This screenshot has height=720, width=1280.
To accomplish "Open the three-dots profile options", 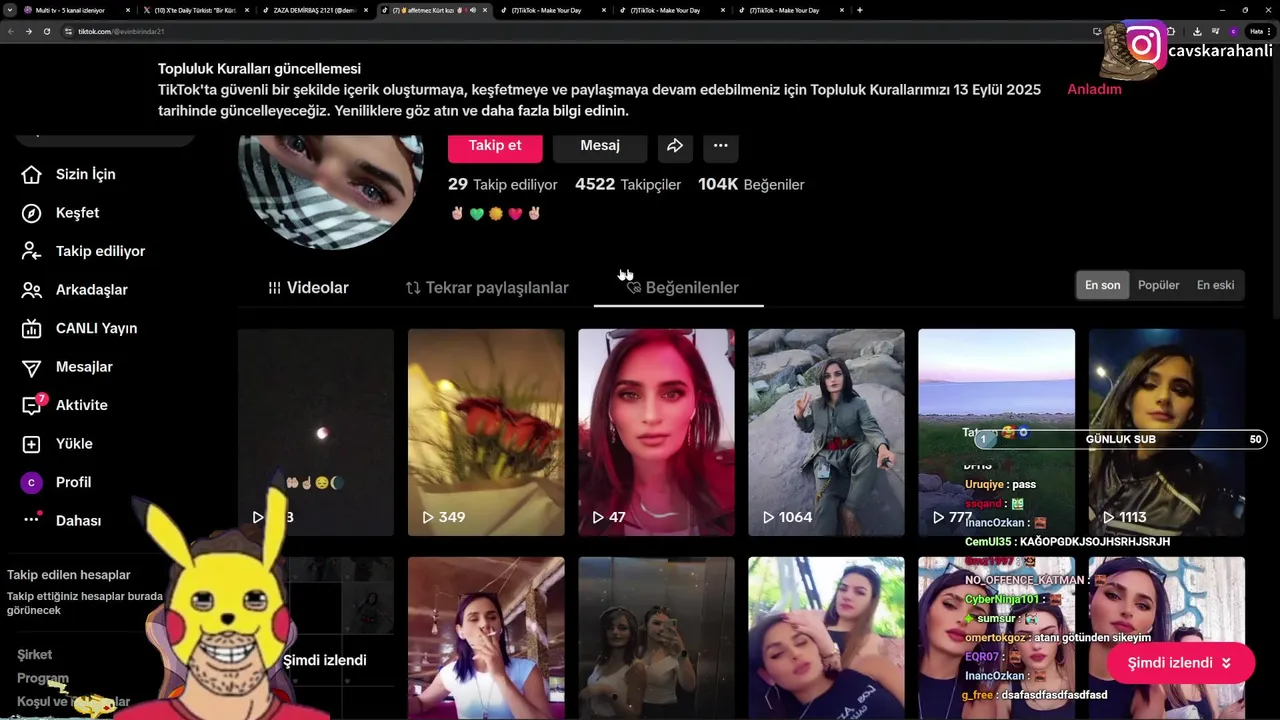I will (720, 145).
